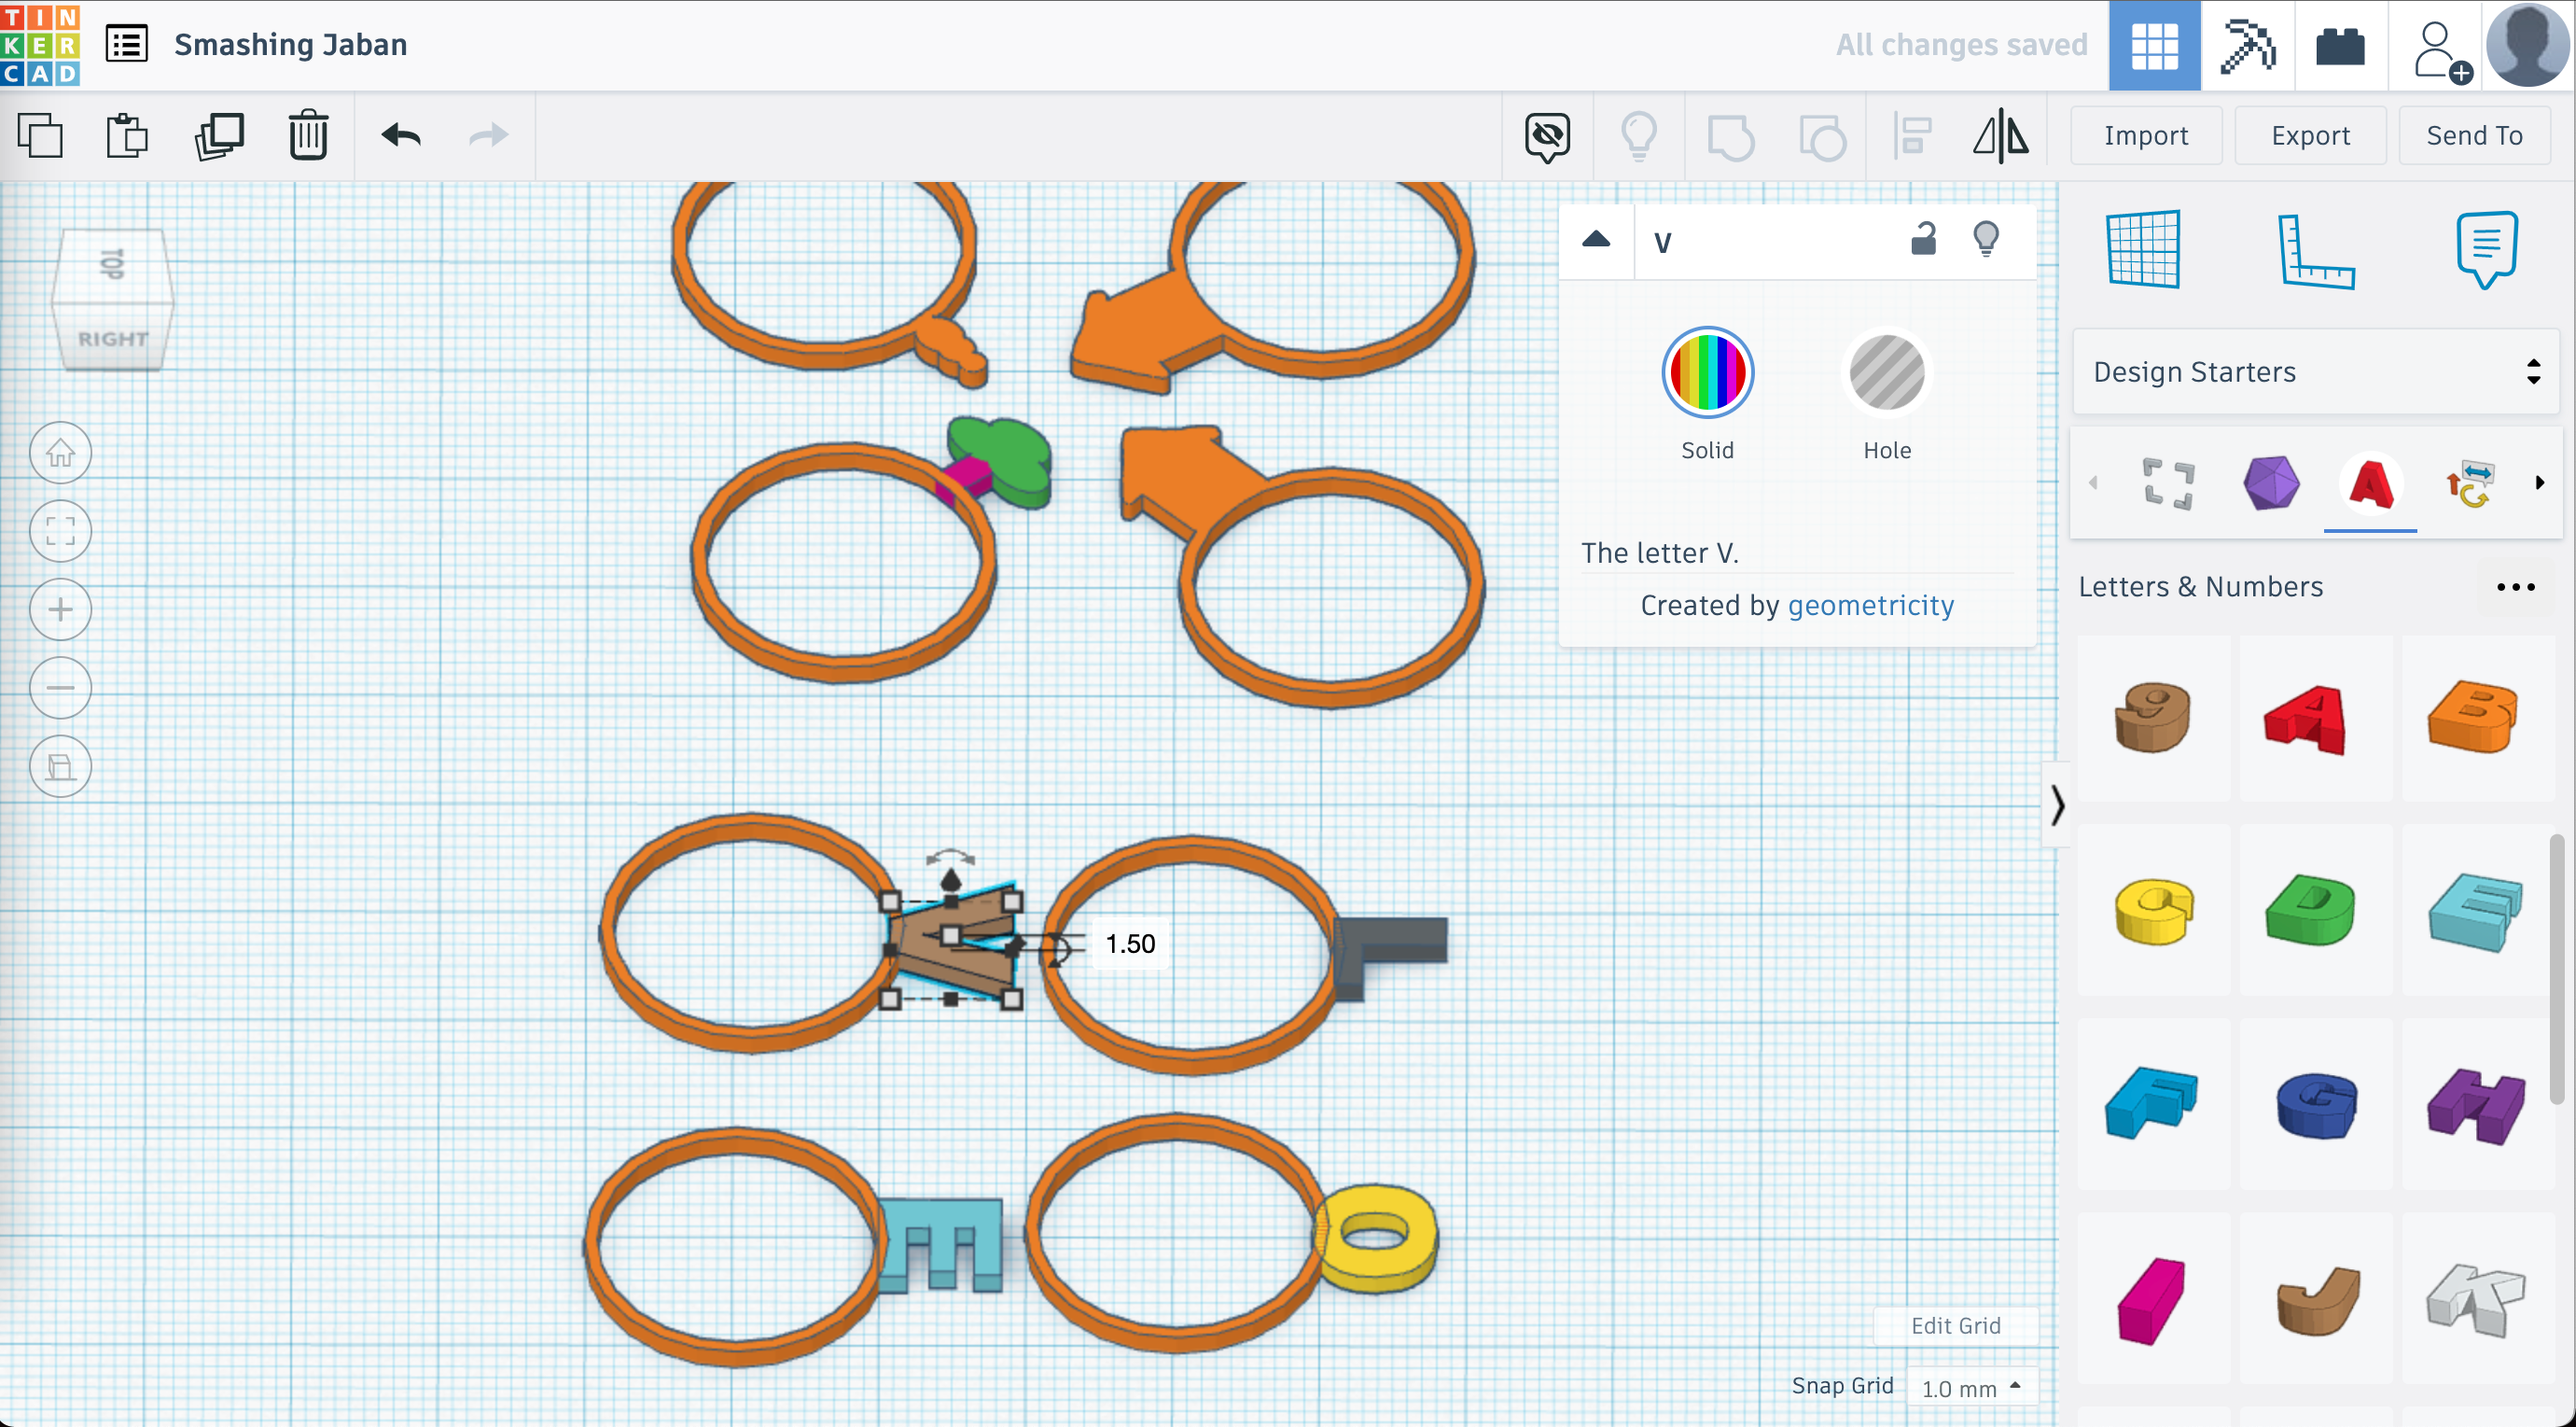The height and width of the screenshot is (1427, 2576).
Task: Open the user profile avatar
Action: click(2528, 45)
